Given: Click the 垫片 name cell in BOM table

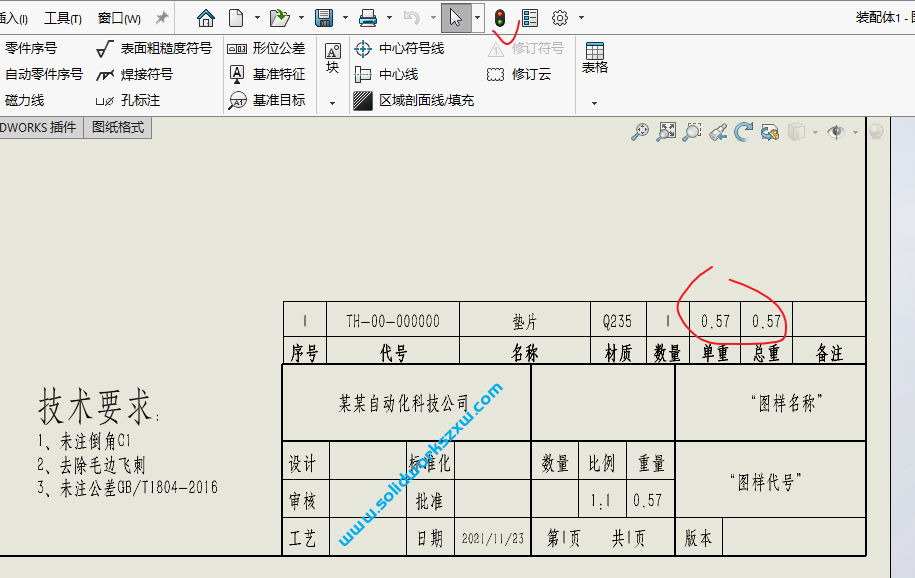Looking at the screenshot, I should click(x=525, y=321).
